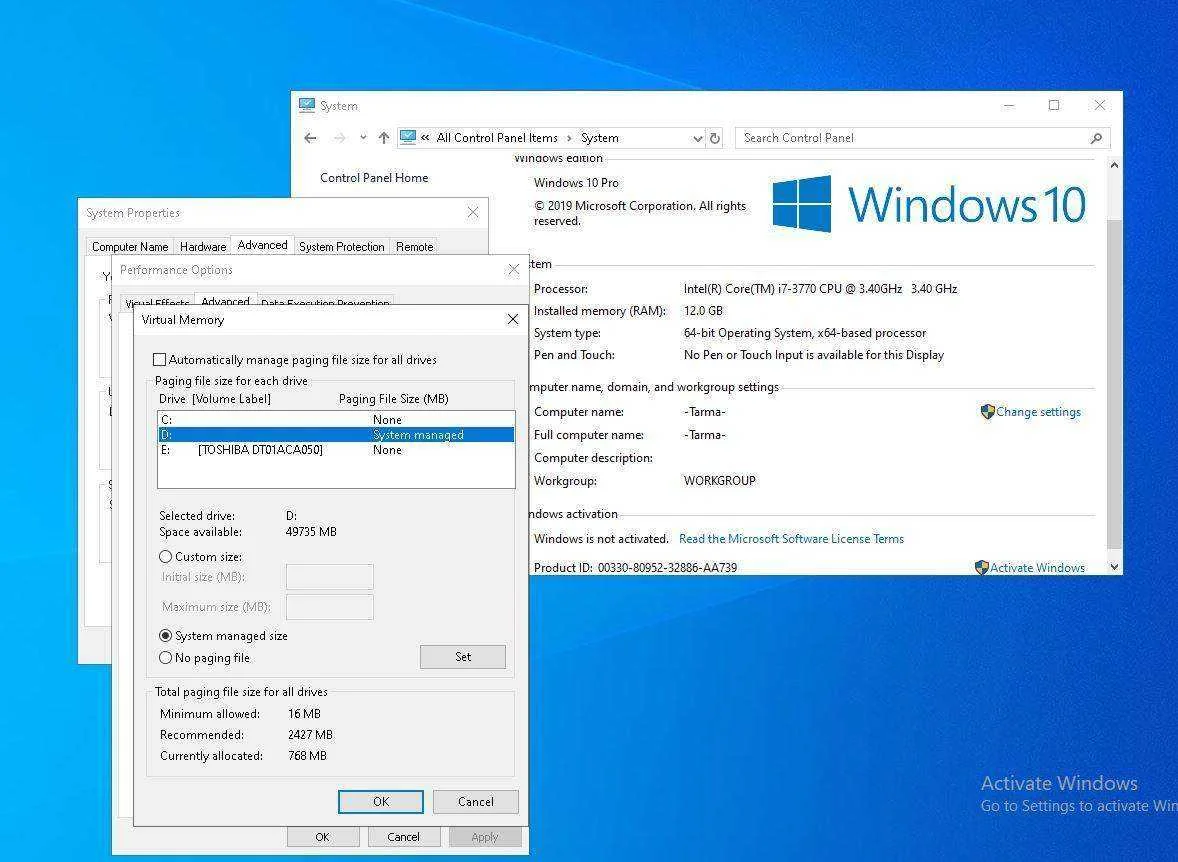Viewport: 1178px width, 862px height.
Task: Click the Initial size (MB) field
Action: tap(329, 577)
